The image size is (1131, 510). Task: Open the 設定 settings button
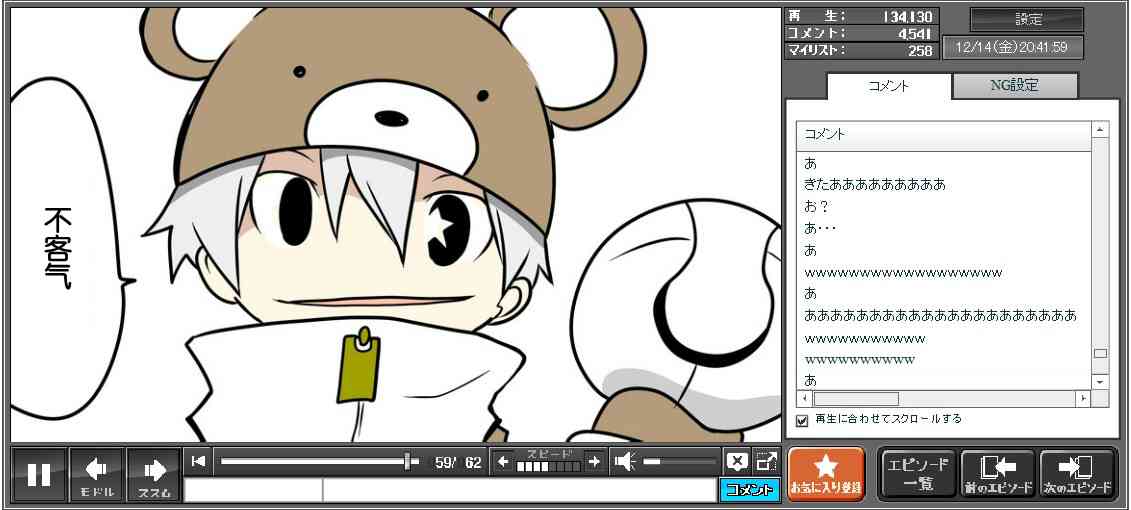1027,20
